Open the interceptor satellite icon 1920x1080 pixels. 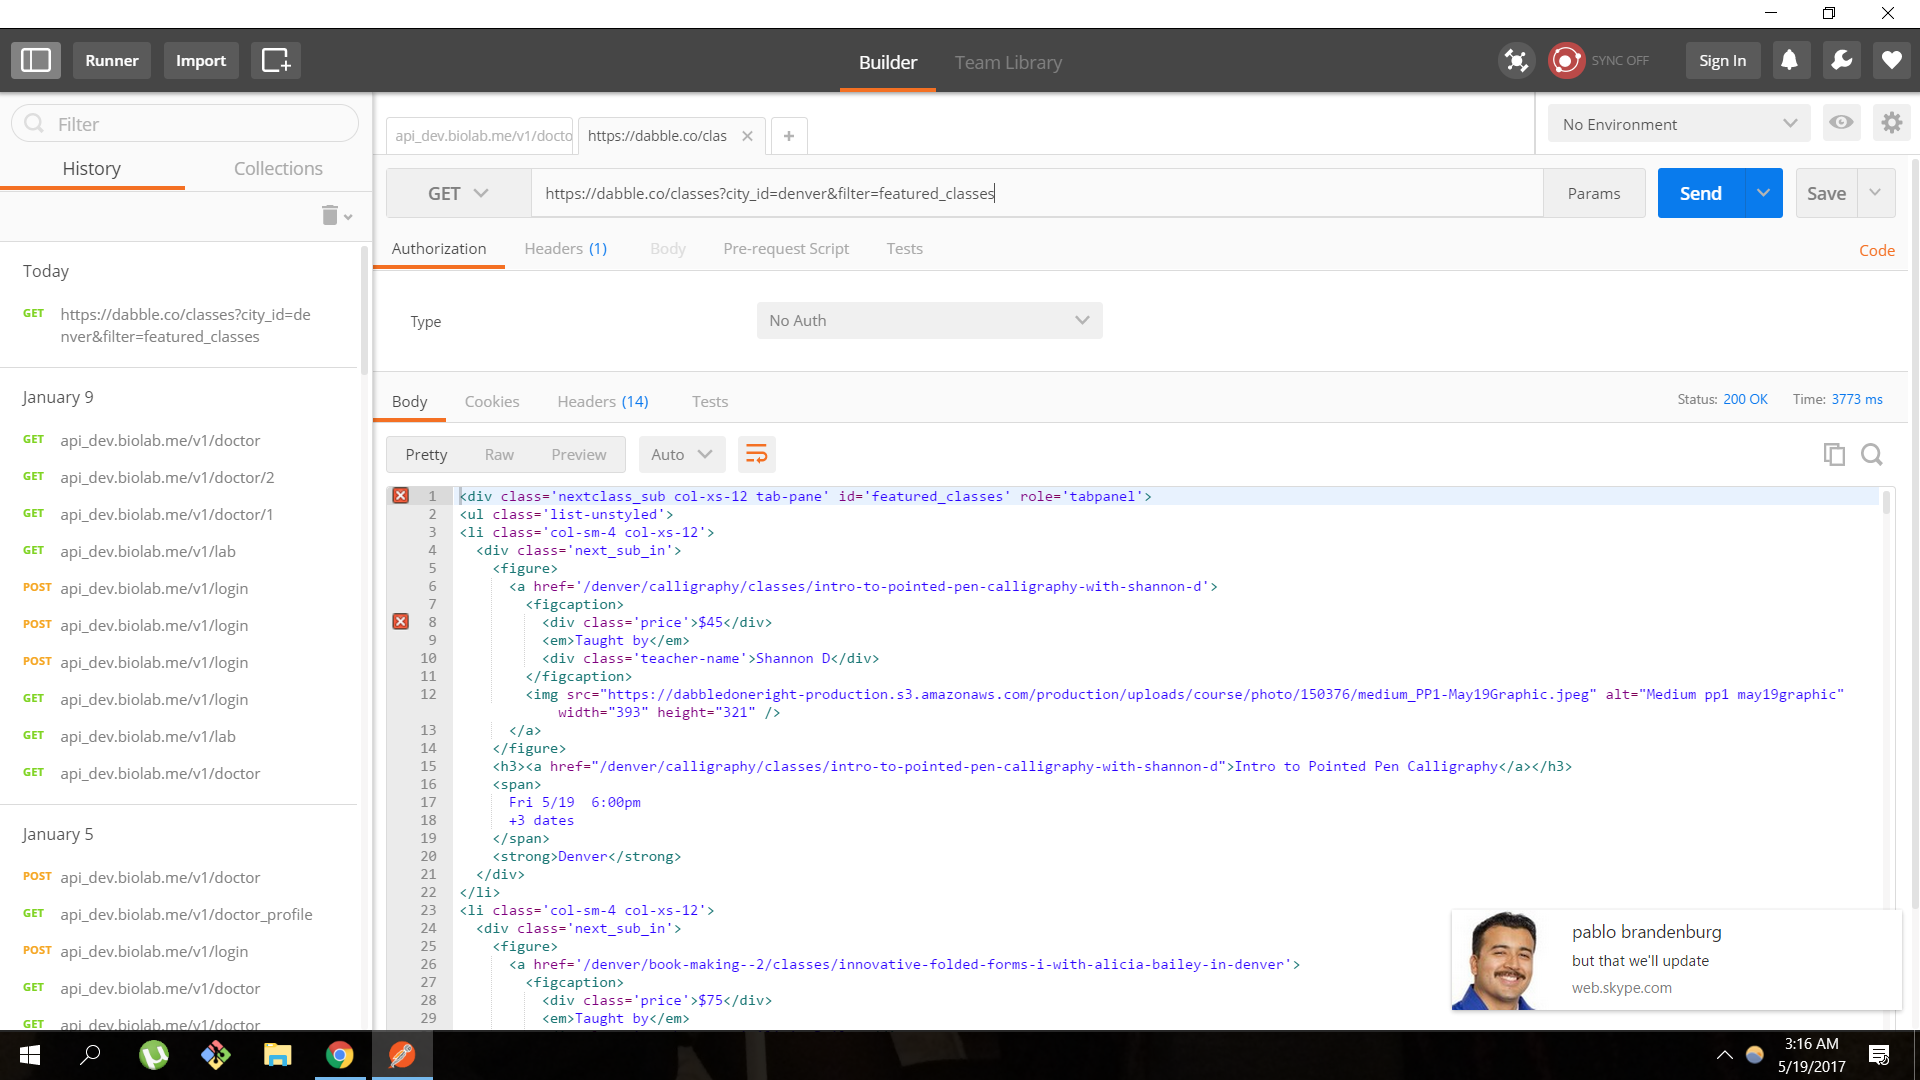tap(1516, 61)
